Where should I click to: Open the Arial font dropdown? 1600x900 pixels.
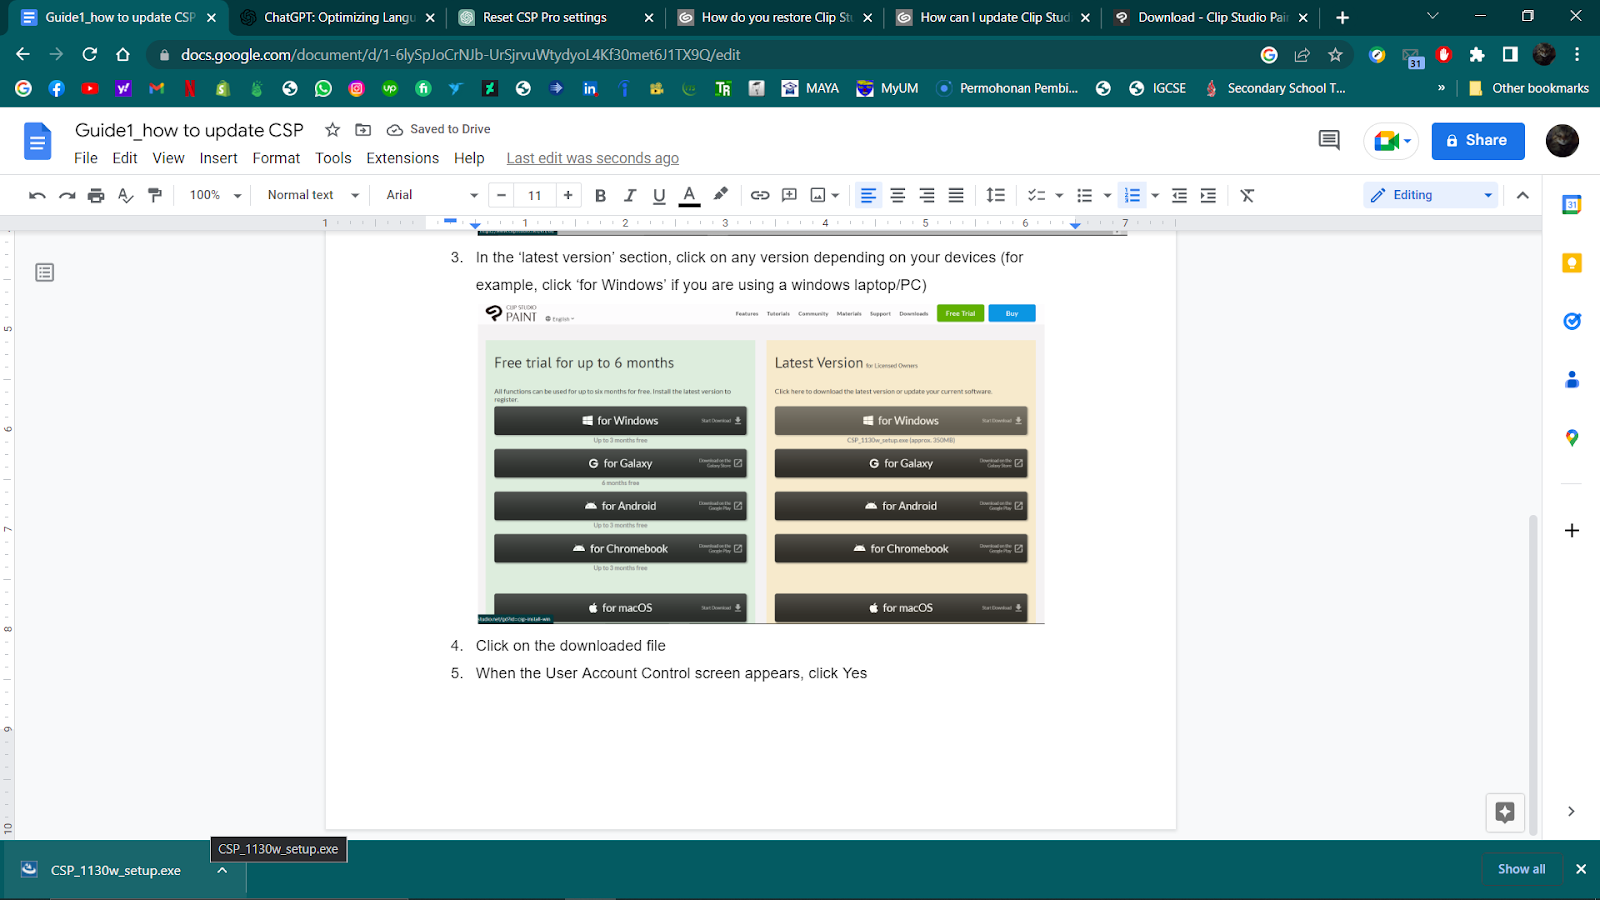(431, 195)
